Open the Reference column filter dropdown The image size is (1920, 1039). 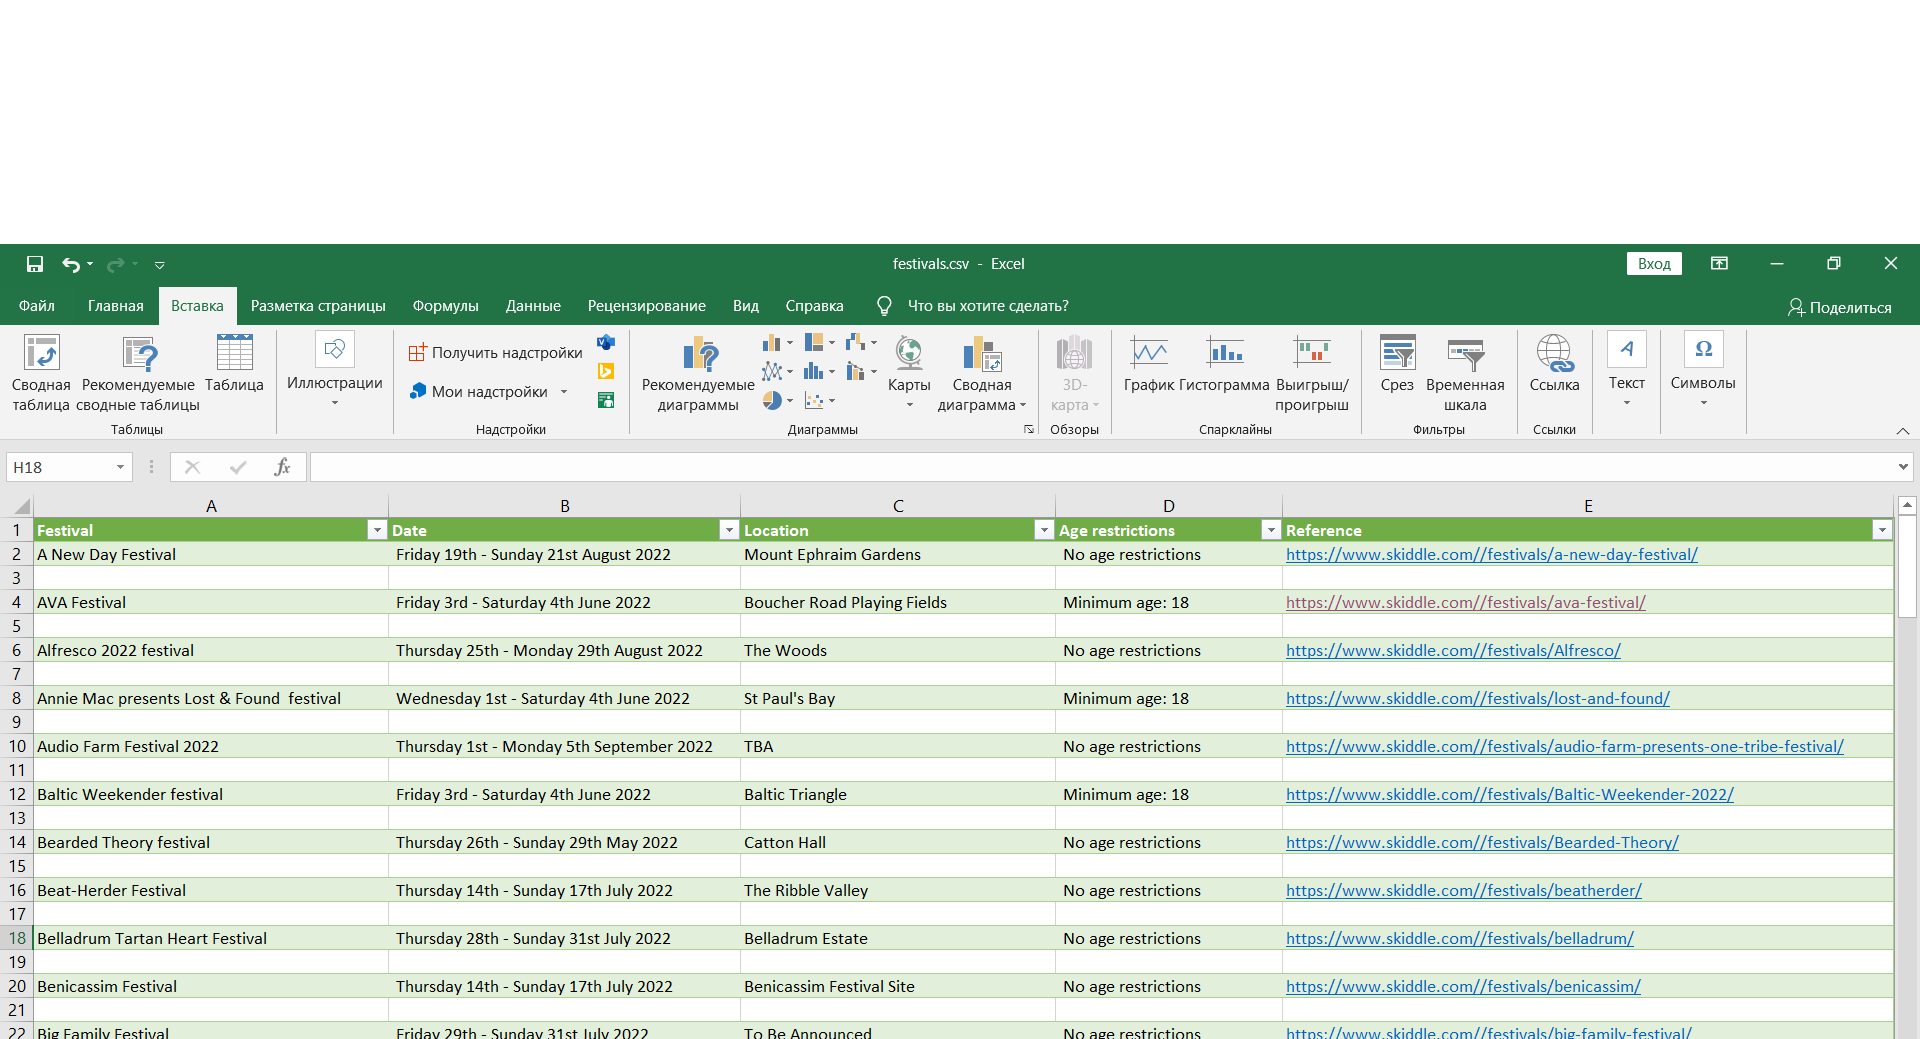1882,530
